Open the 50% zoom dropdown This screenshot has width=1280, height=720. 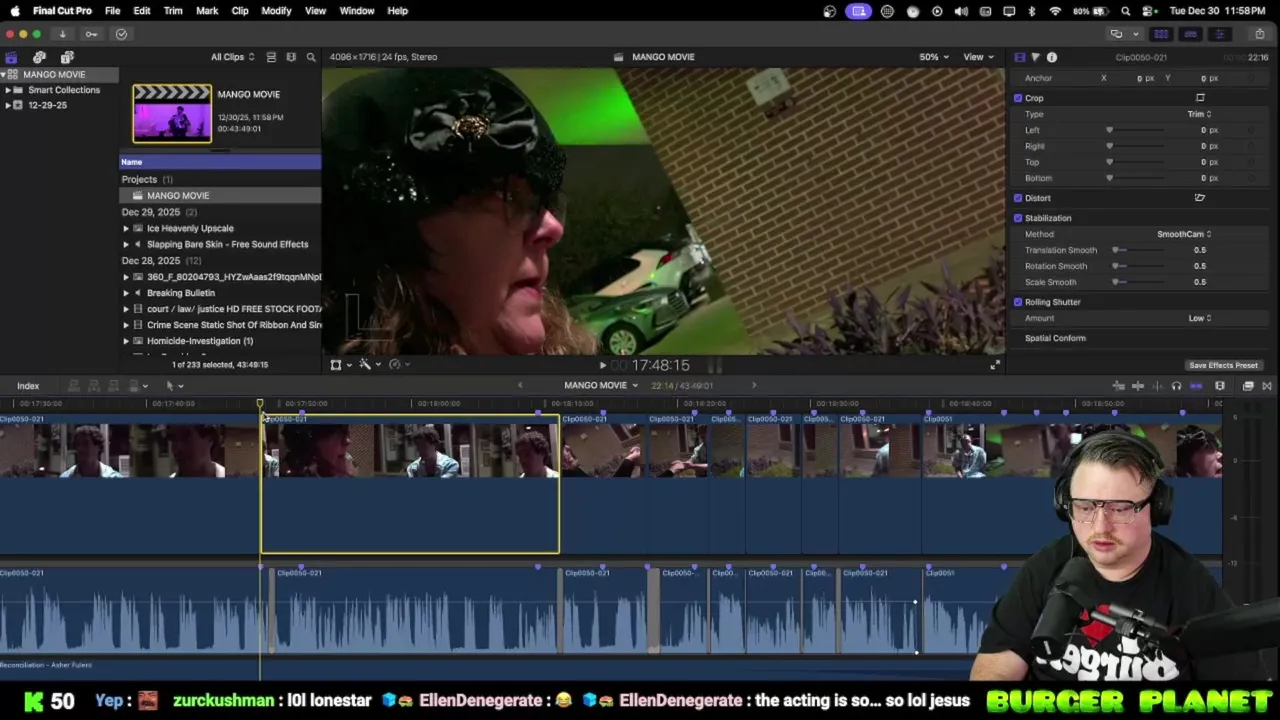(934, 57)
